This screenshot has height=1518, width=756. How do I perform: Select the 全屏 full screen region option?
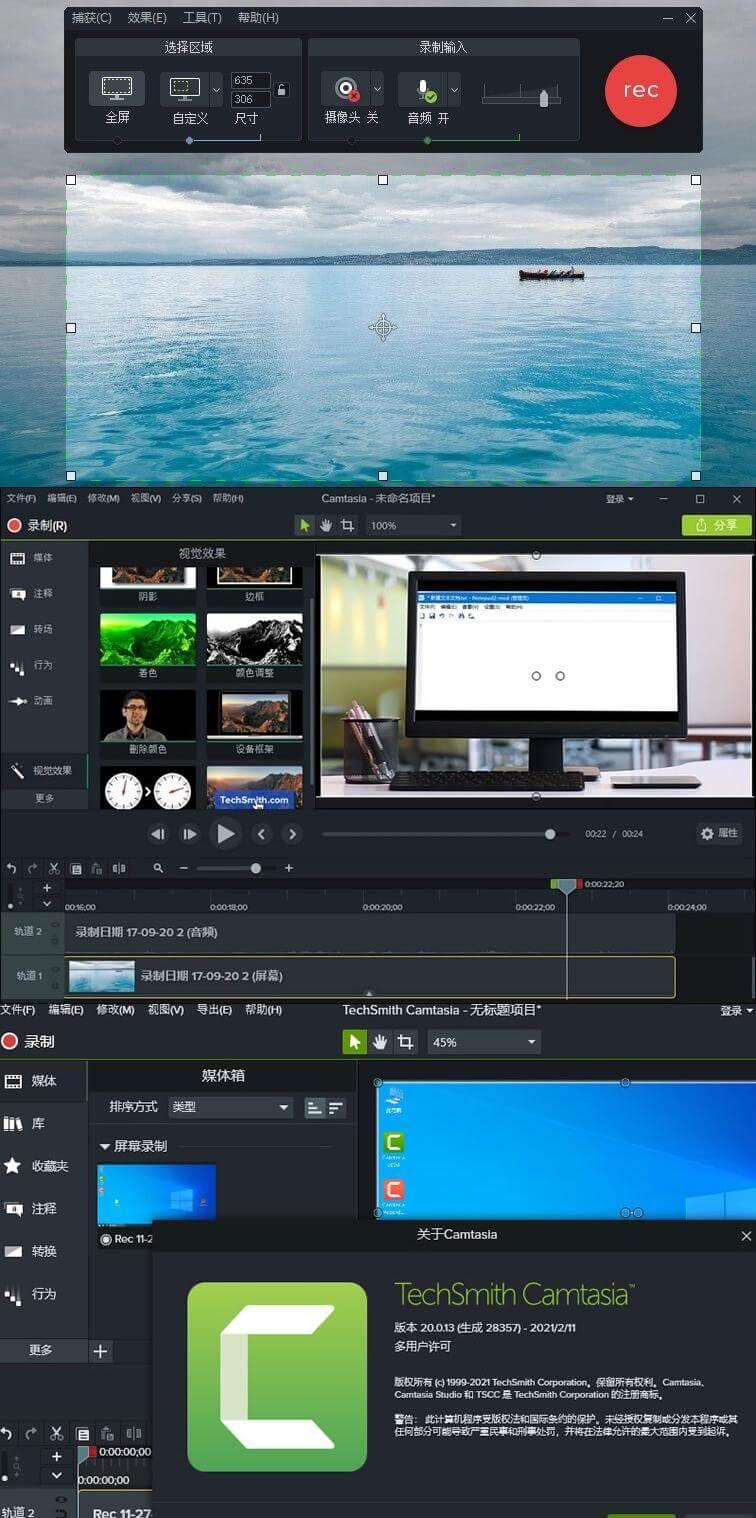coord(117,89)
